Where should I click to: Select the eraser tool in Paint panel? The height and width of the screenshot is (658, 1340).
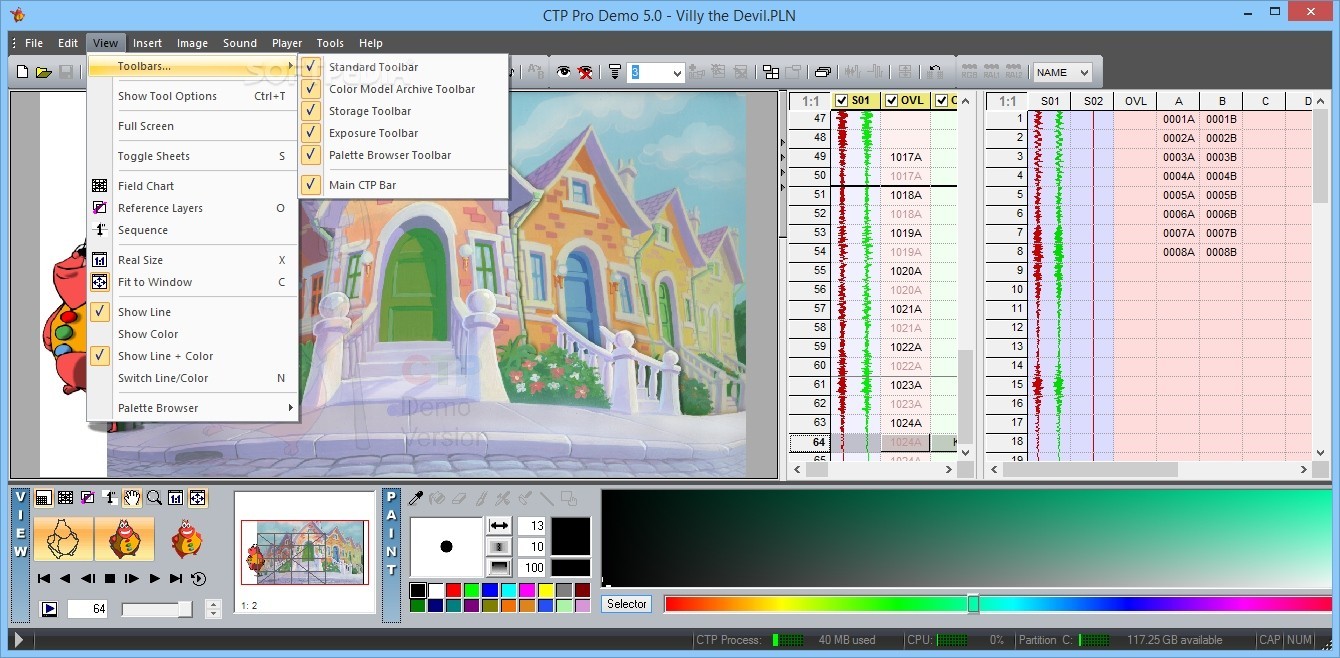[x=459, y=497]
